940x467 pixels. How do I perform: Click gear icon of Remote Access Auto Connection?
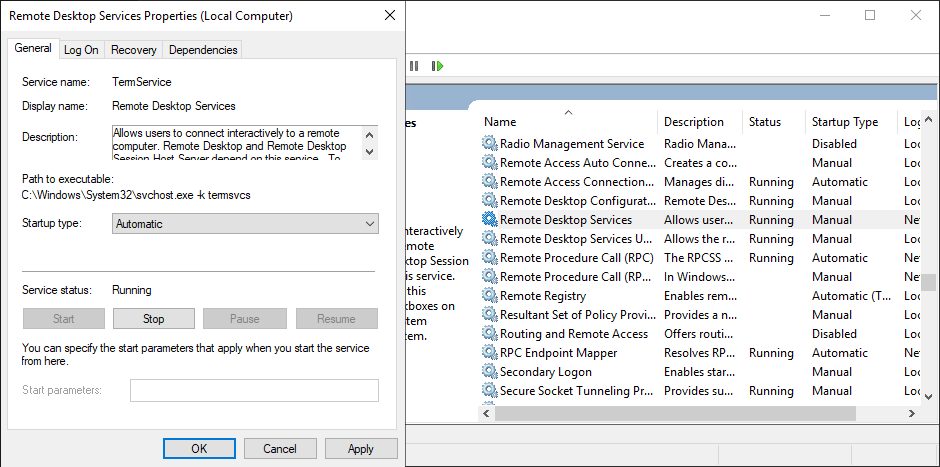coord(490,163)
